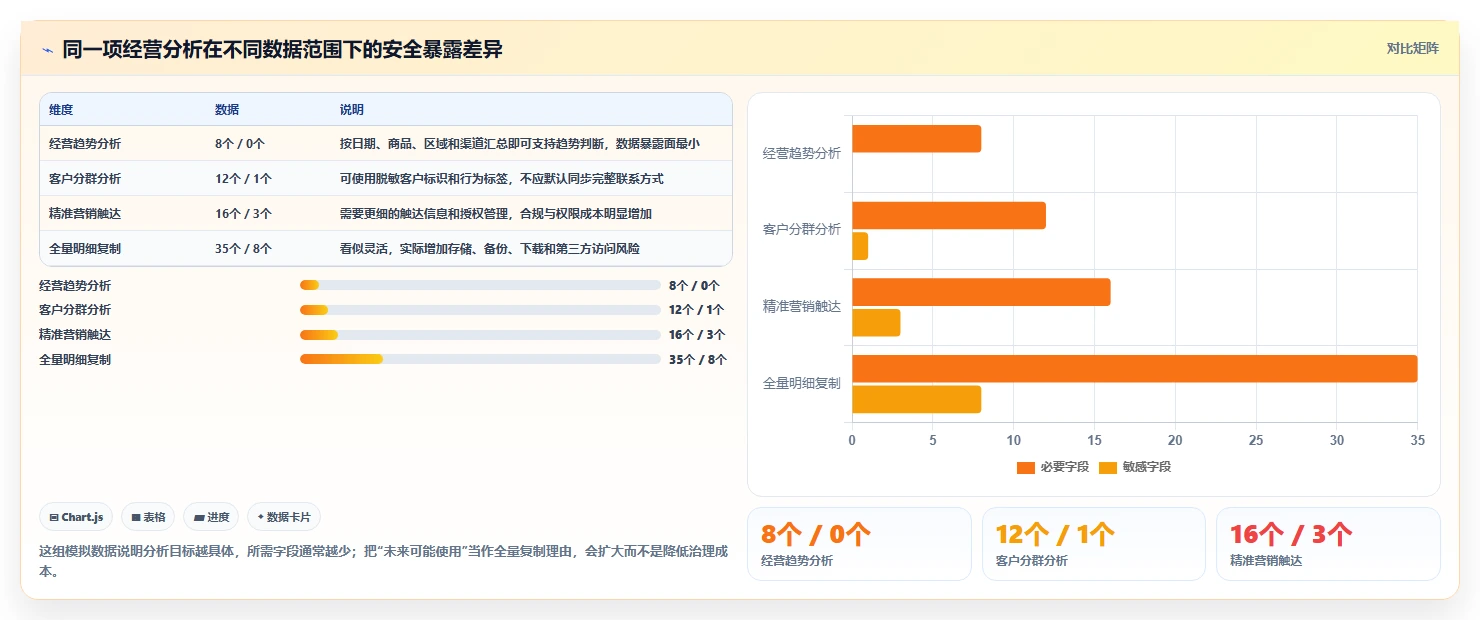Click the 精准营销触达 label in the progress list
This screenshot has width=1480, height=620.
[75, 335]
